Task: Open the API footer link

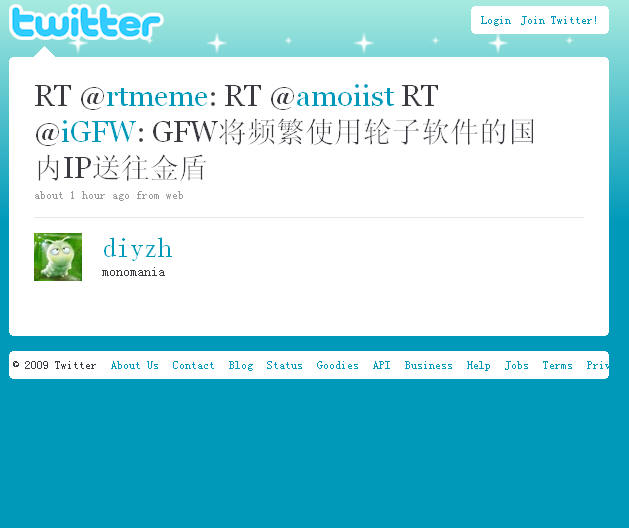Action: [381, 365]
